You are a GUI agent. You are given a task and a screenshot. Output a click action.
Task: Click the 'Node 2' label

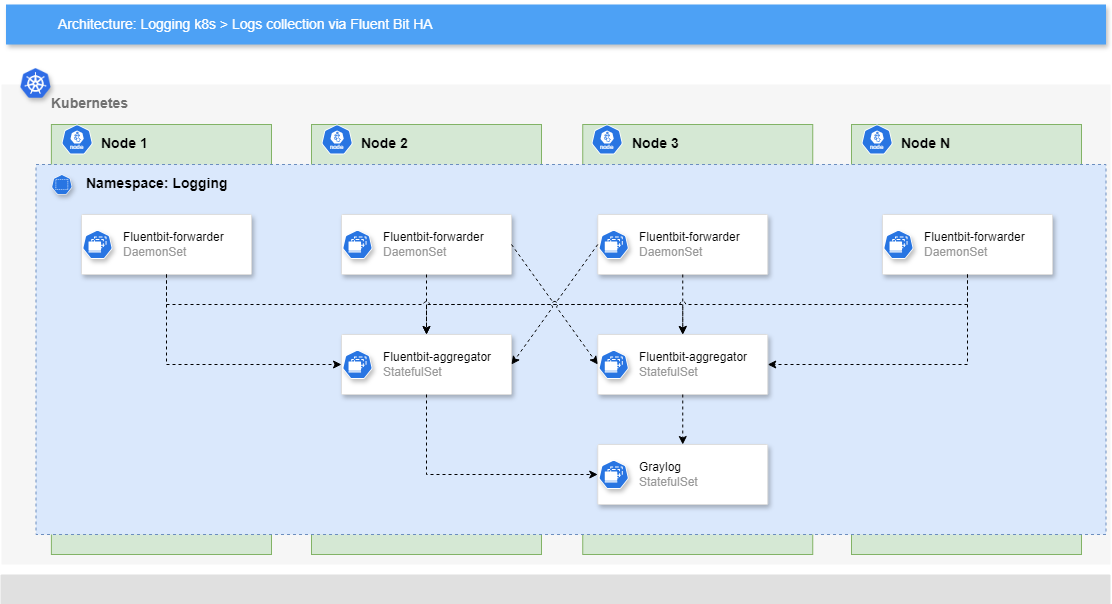point(384,143)
